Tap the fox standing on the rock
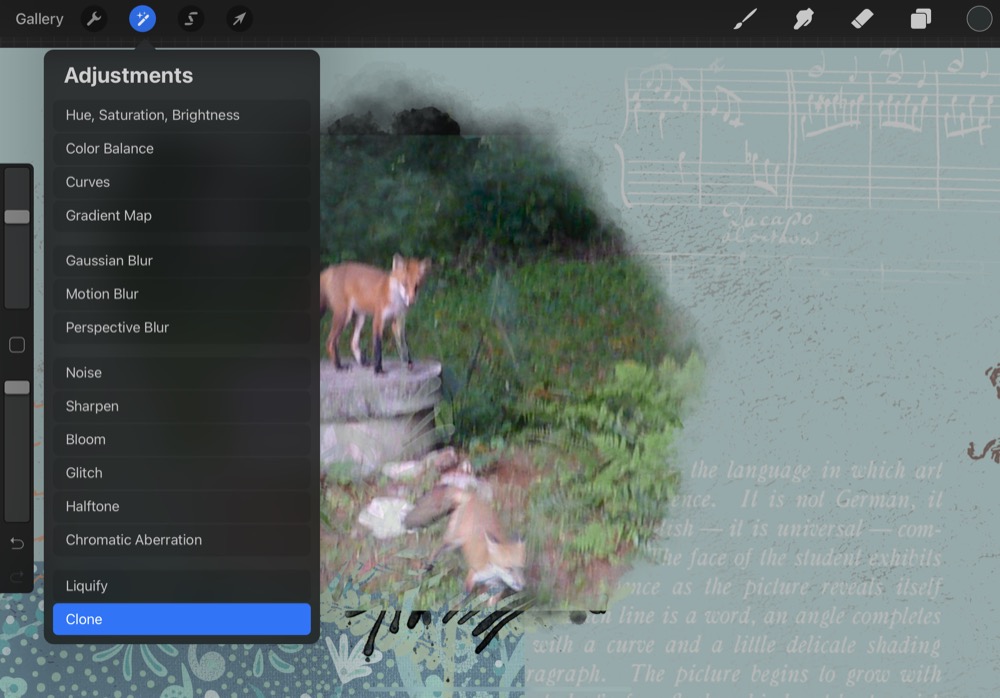The width and height of the screenshot is (1000, 698). [x=373, y=311]
